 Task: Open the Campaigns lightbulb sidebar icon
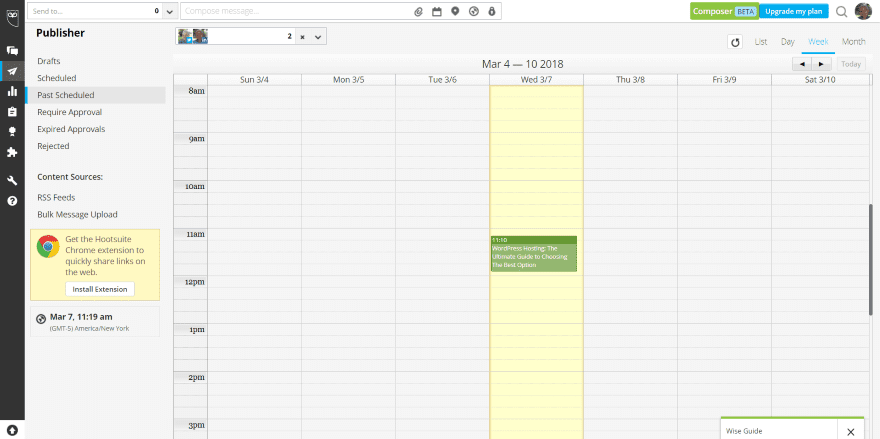(x=12, y=131)
